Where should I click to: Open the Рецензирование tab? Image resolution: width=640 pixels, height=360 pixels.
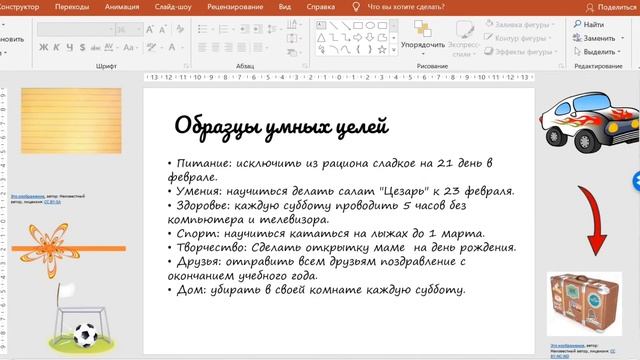click(x=235, y=7)
